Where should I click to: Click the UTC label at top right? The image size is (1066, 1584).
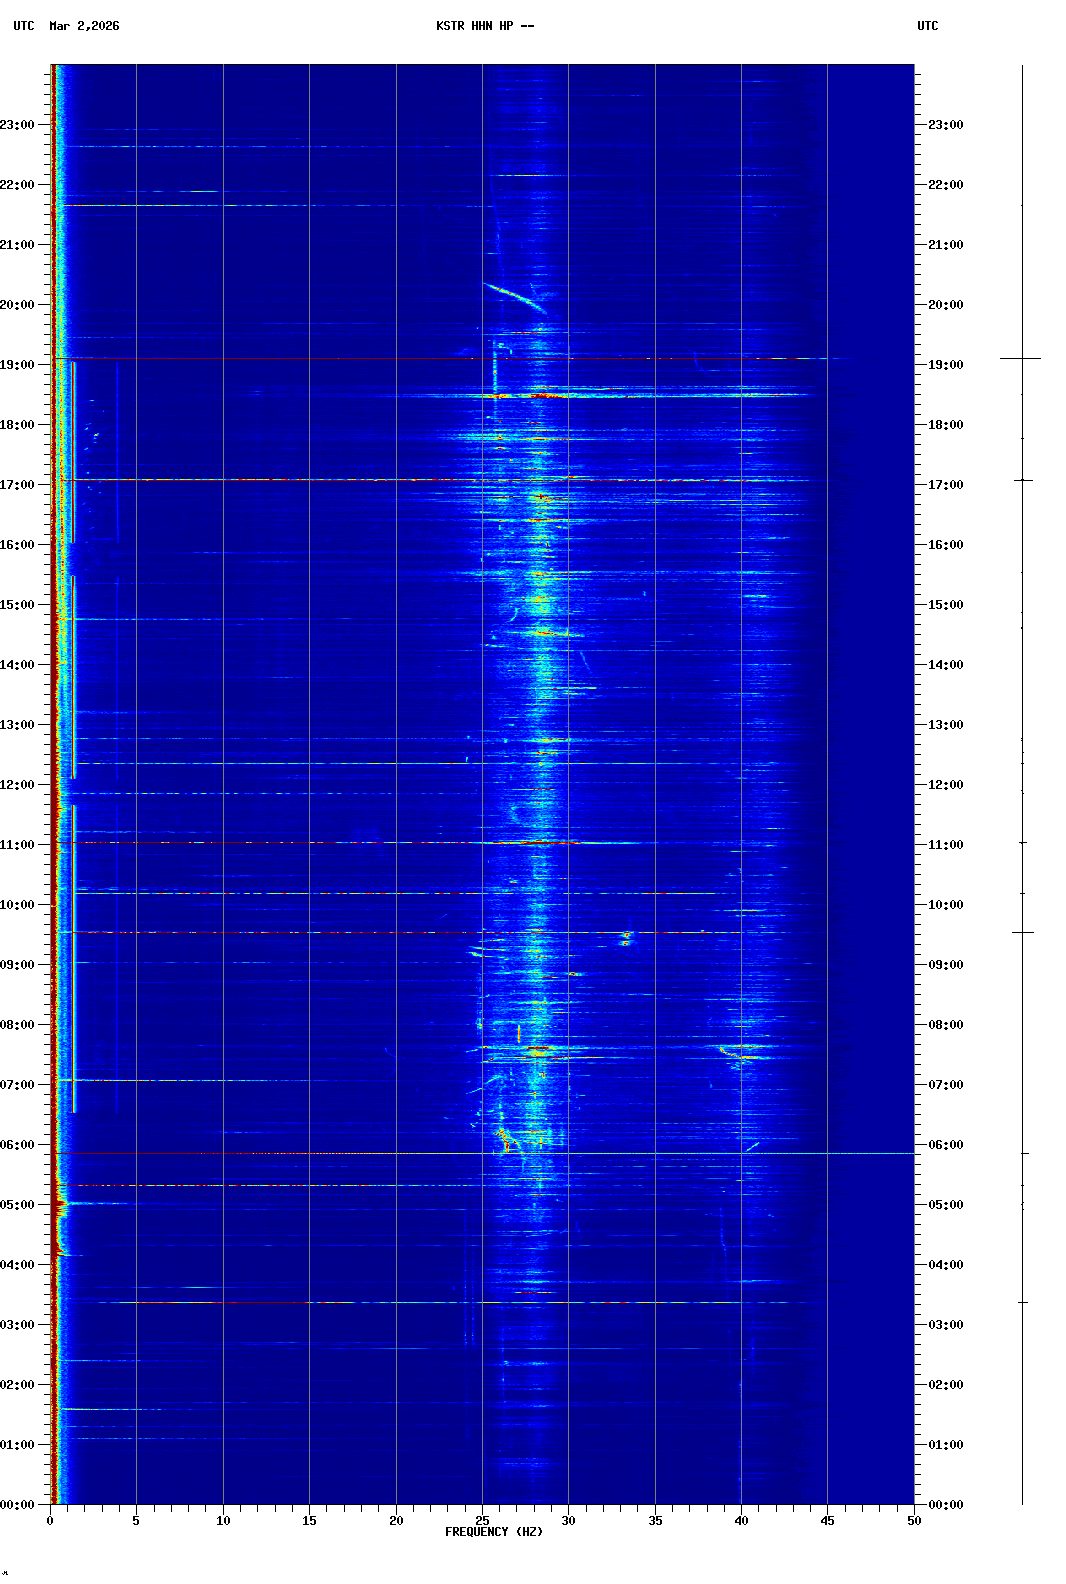click(x=927, y=26)
